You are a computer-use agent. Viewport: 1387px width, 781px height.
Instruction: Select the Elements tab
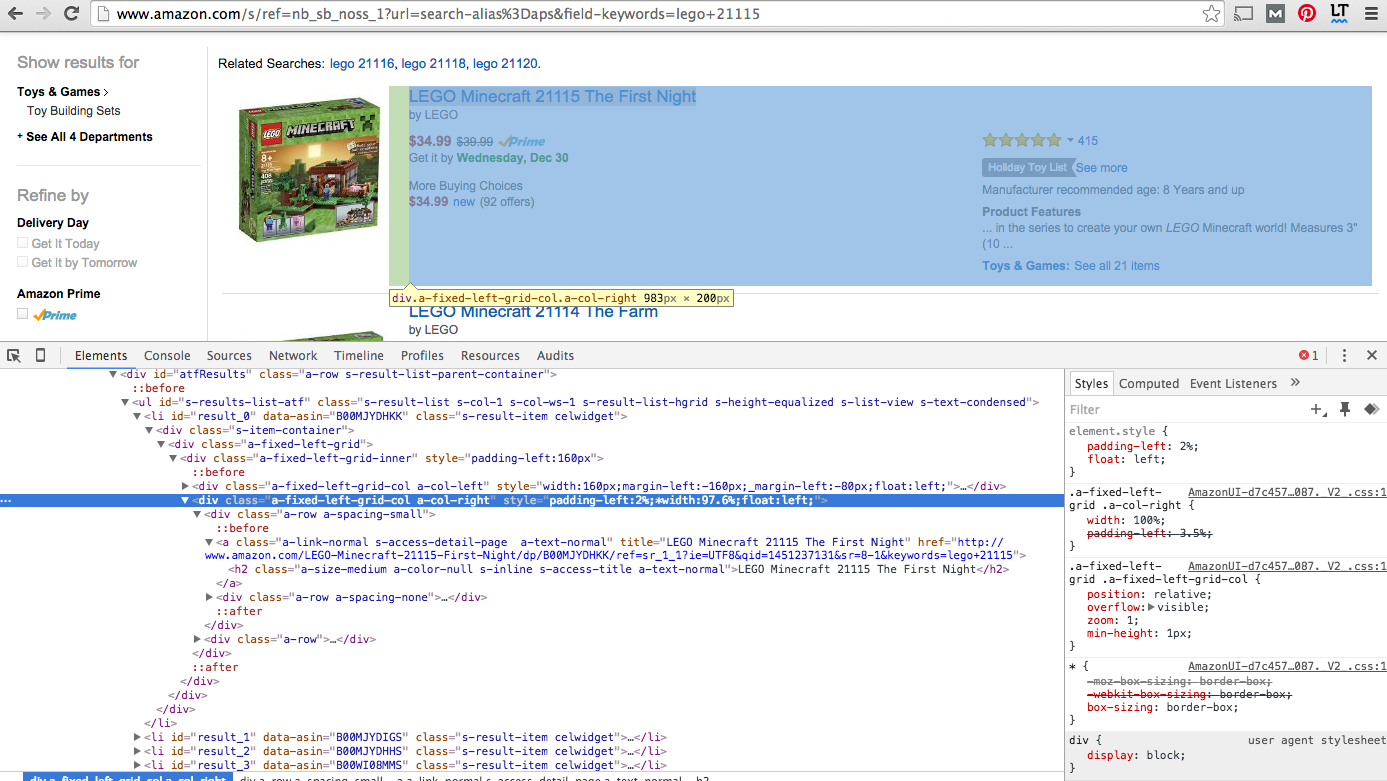[101, 355]
